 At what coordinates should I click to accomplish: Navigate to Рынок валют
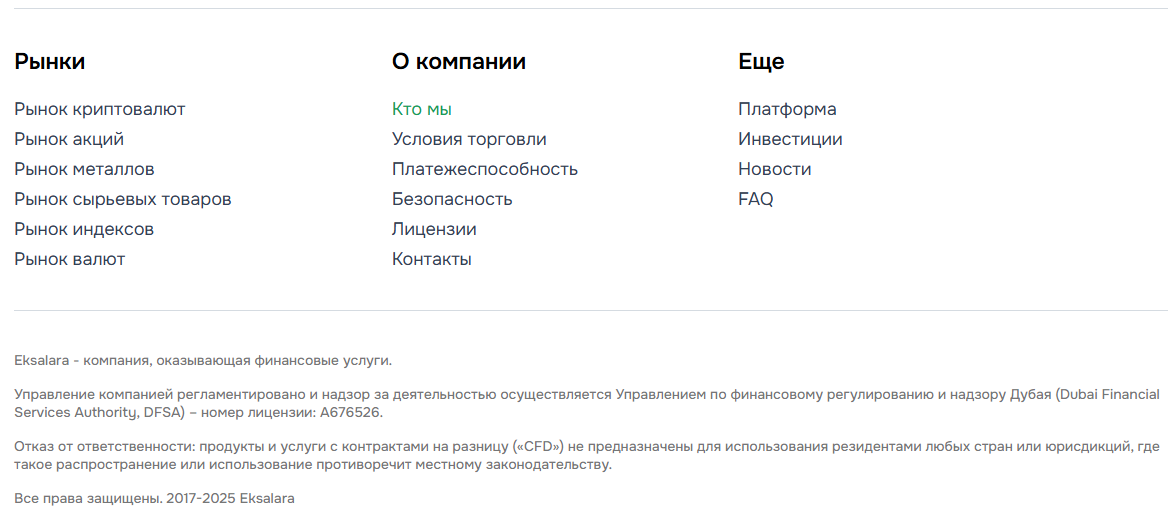tap(70, 259)
